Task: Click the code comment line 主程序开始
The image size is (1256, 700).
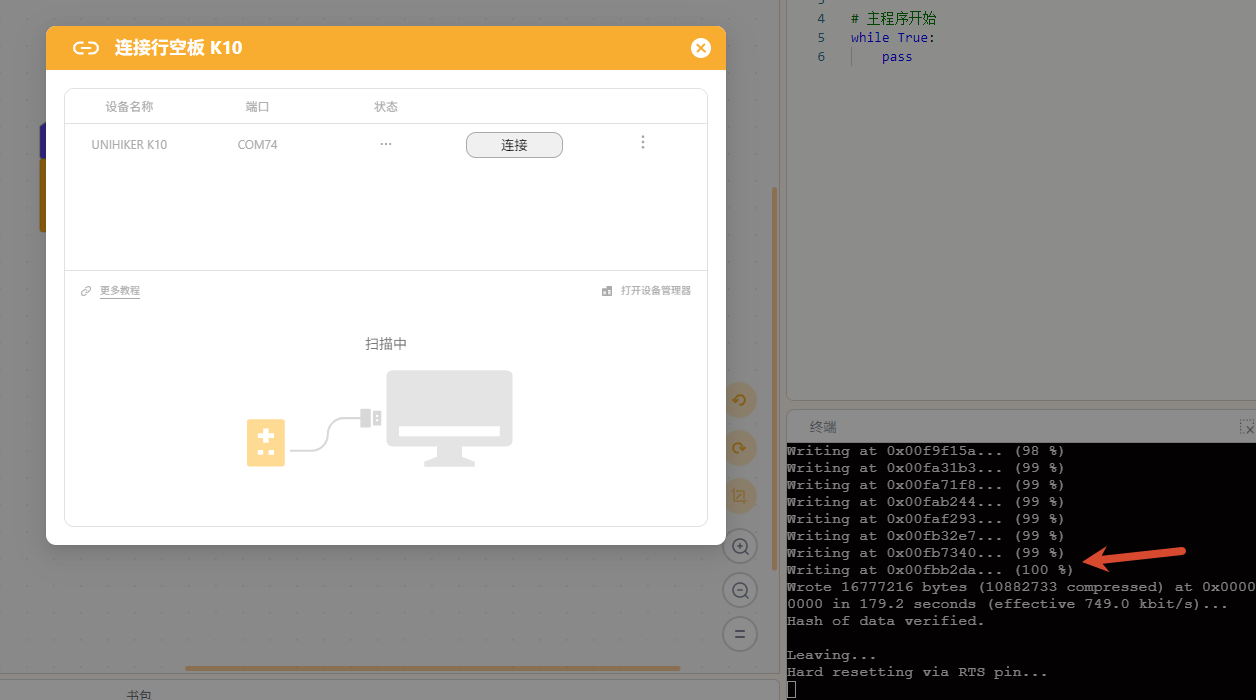Action: (893, 19)
